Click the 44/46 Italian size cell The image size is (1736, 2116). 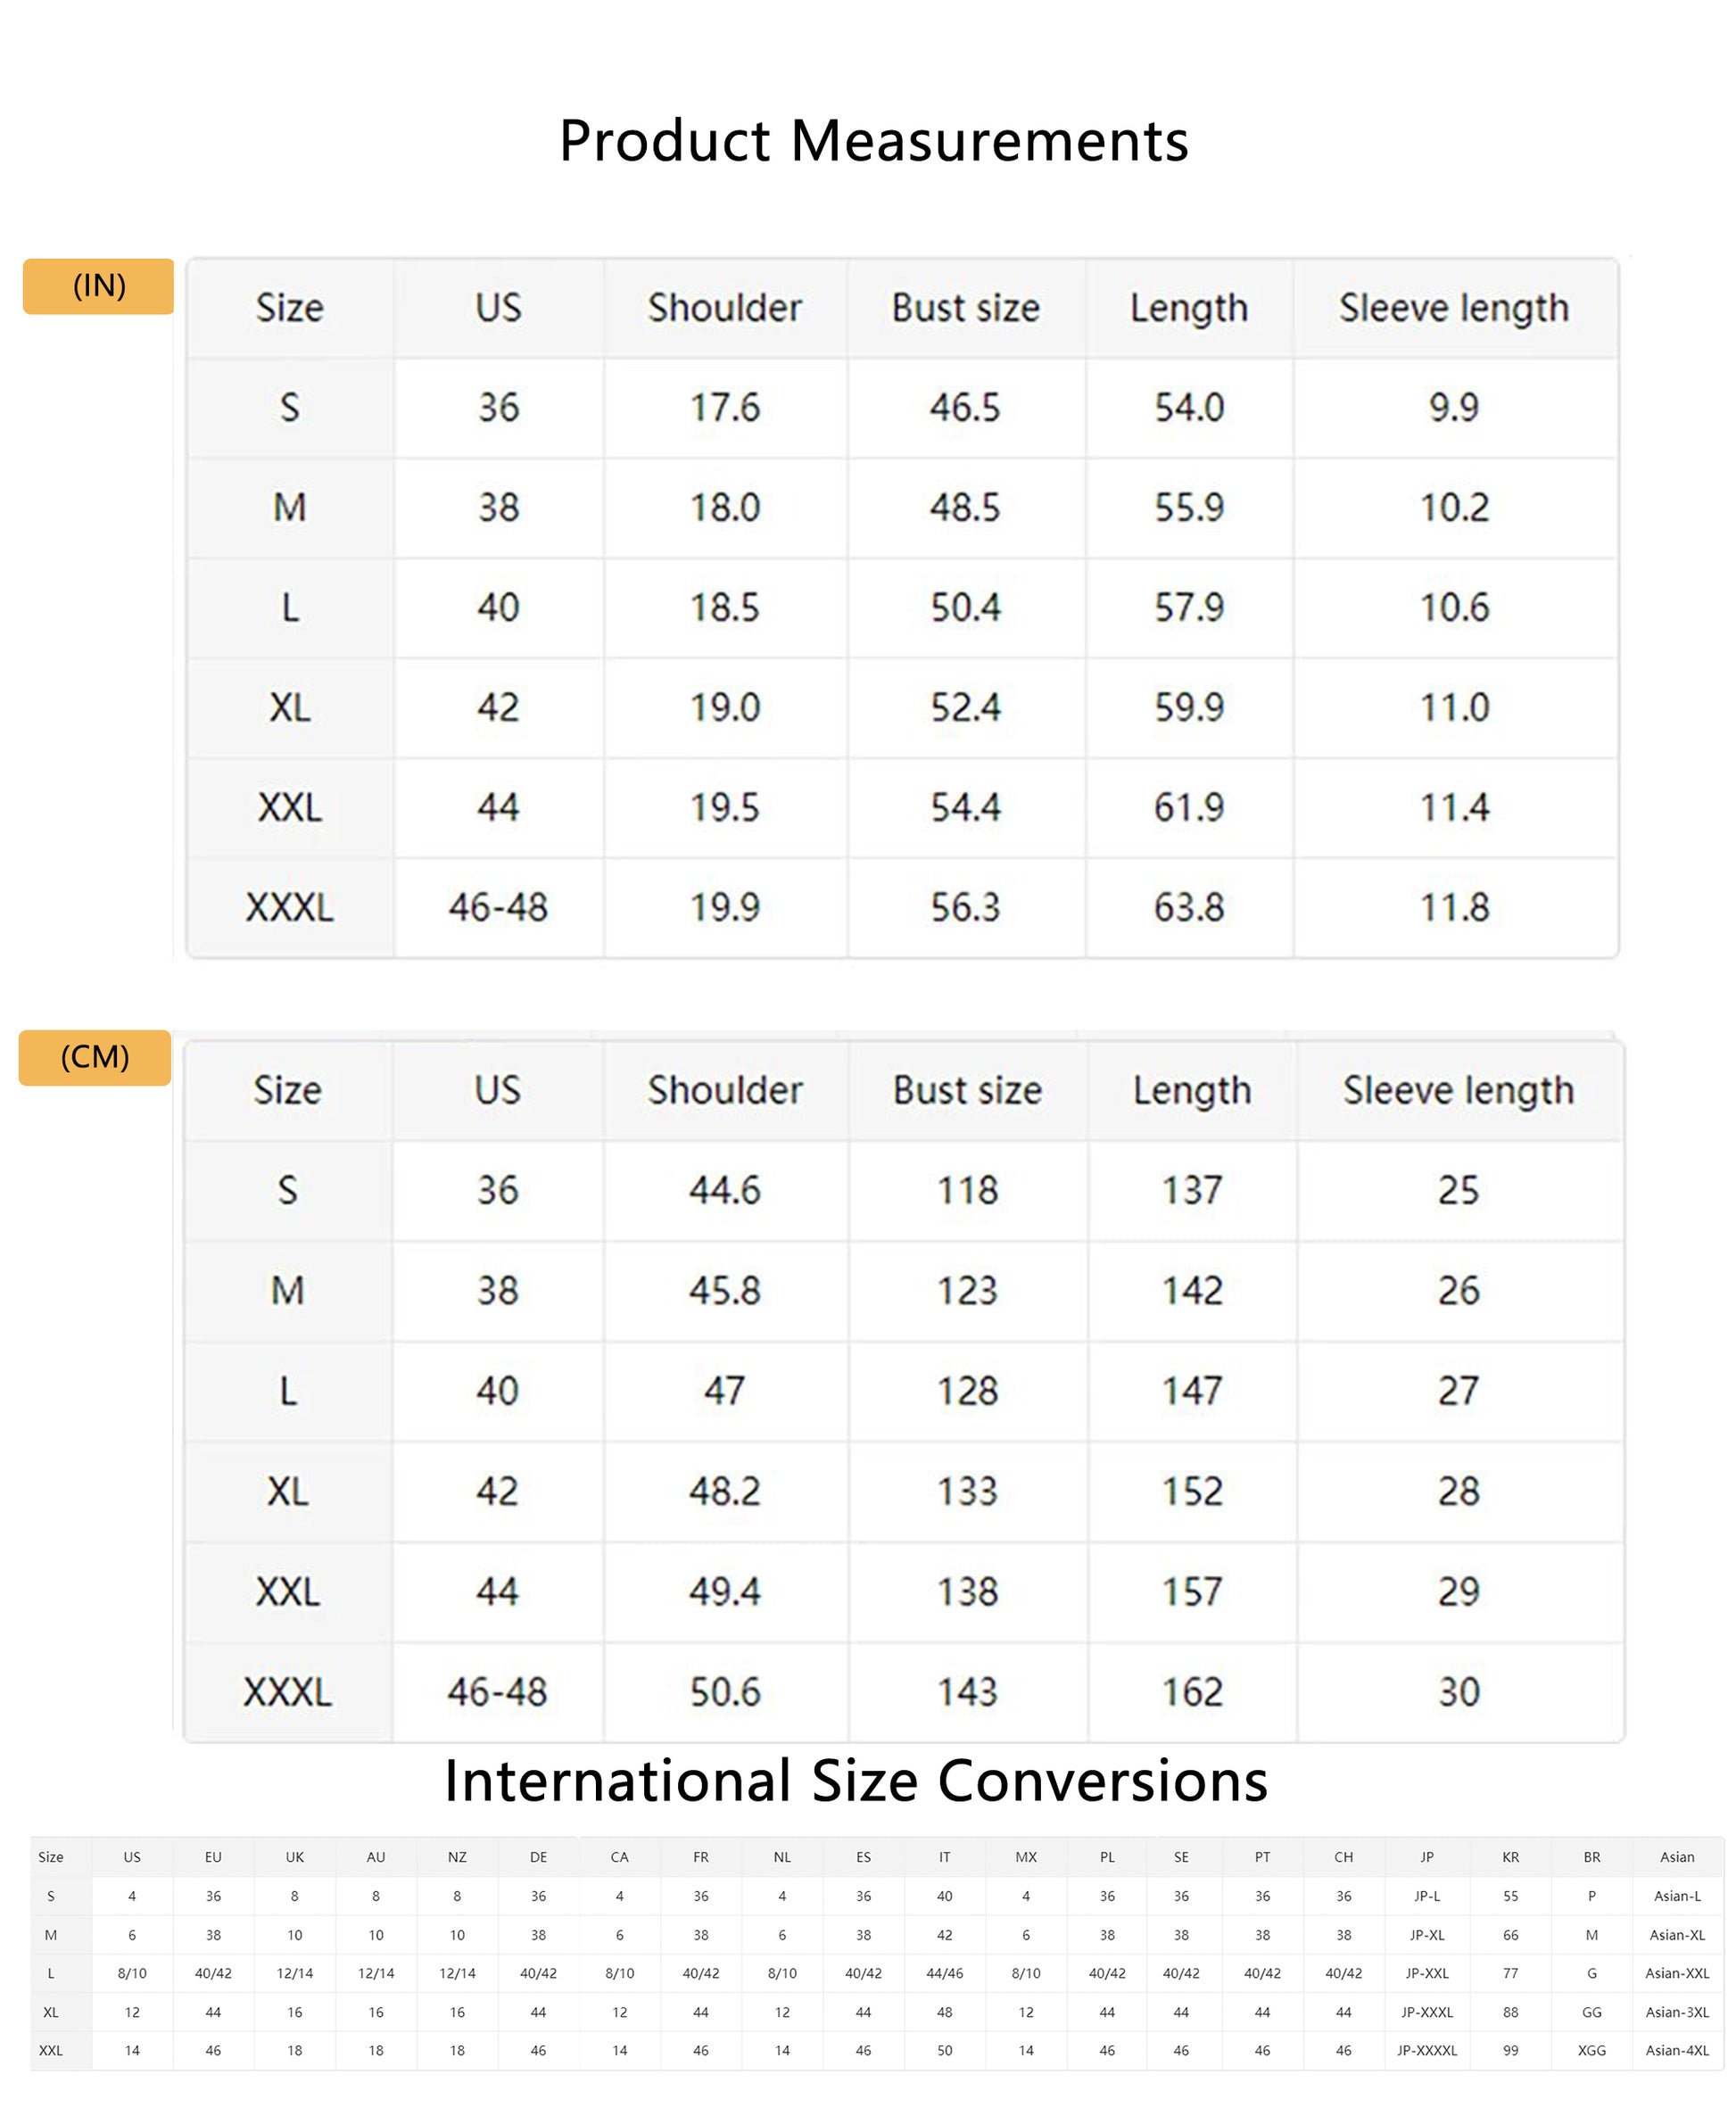[944, 1973]
